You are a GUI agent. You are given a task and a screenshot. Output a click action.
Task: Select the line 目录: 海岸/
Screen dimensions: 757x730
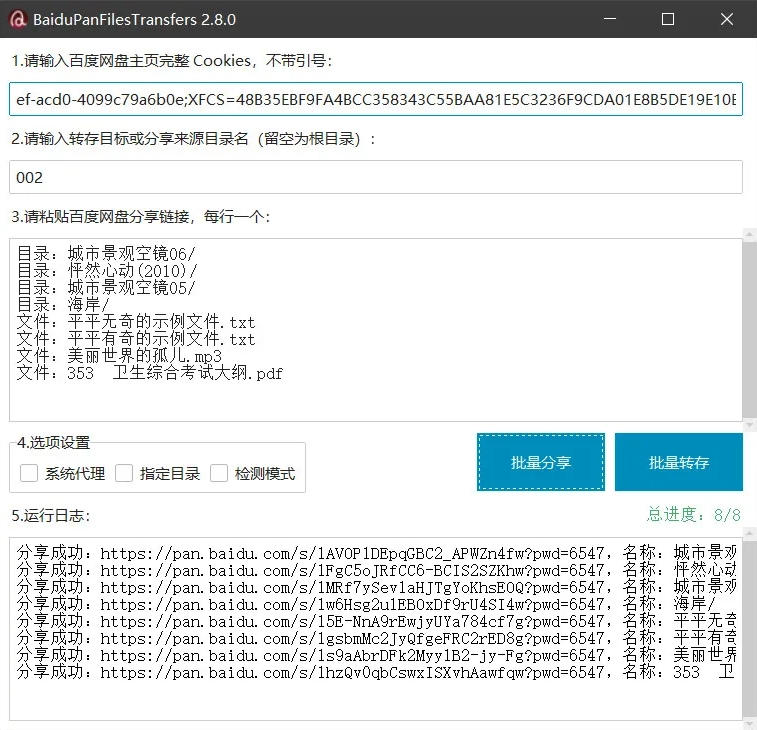tap(63, 305)
